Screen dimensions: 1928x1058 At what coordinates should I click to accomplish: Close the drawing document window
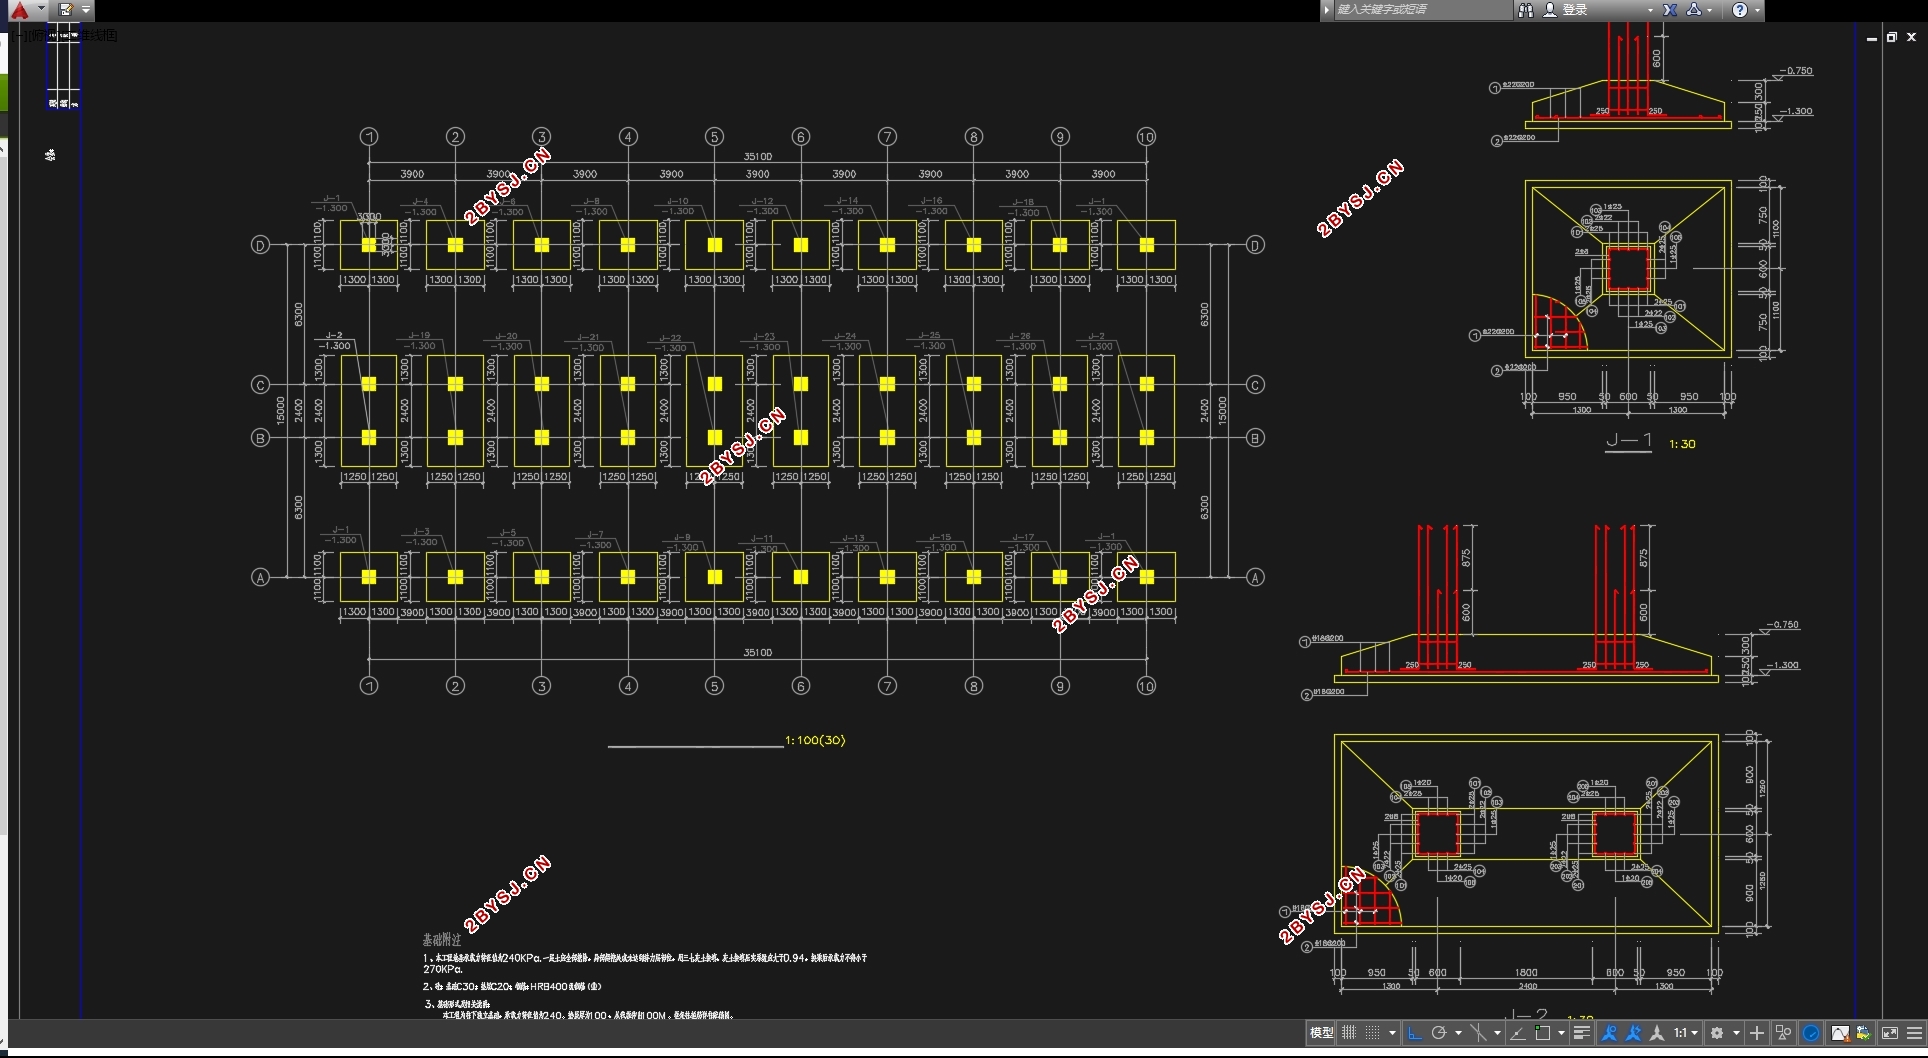[1911, 37]
